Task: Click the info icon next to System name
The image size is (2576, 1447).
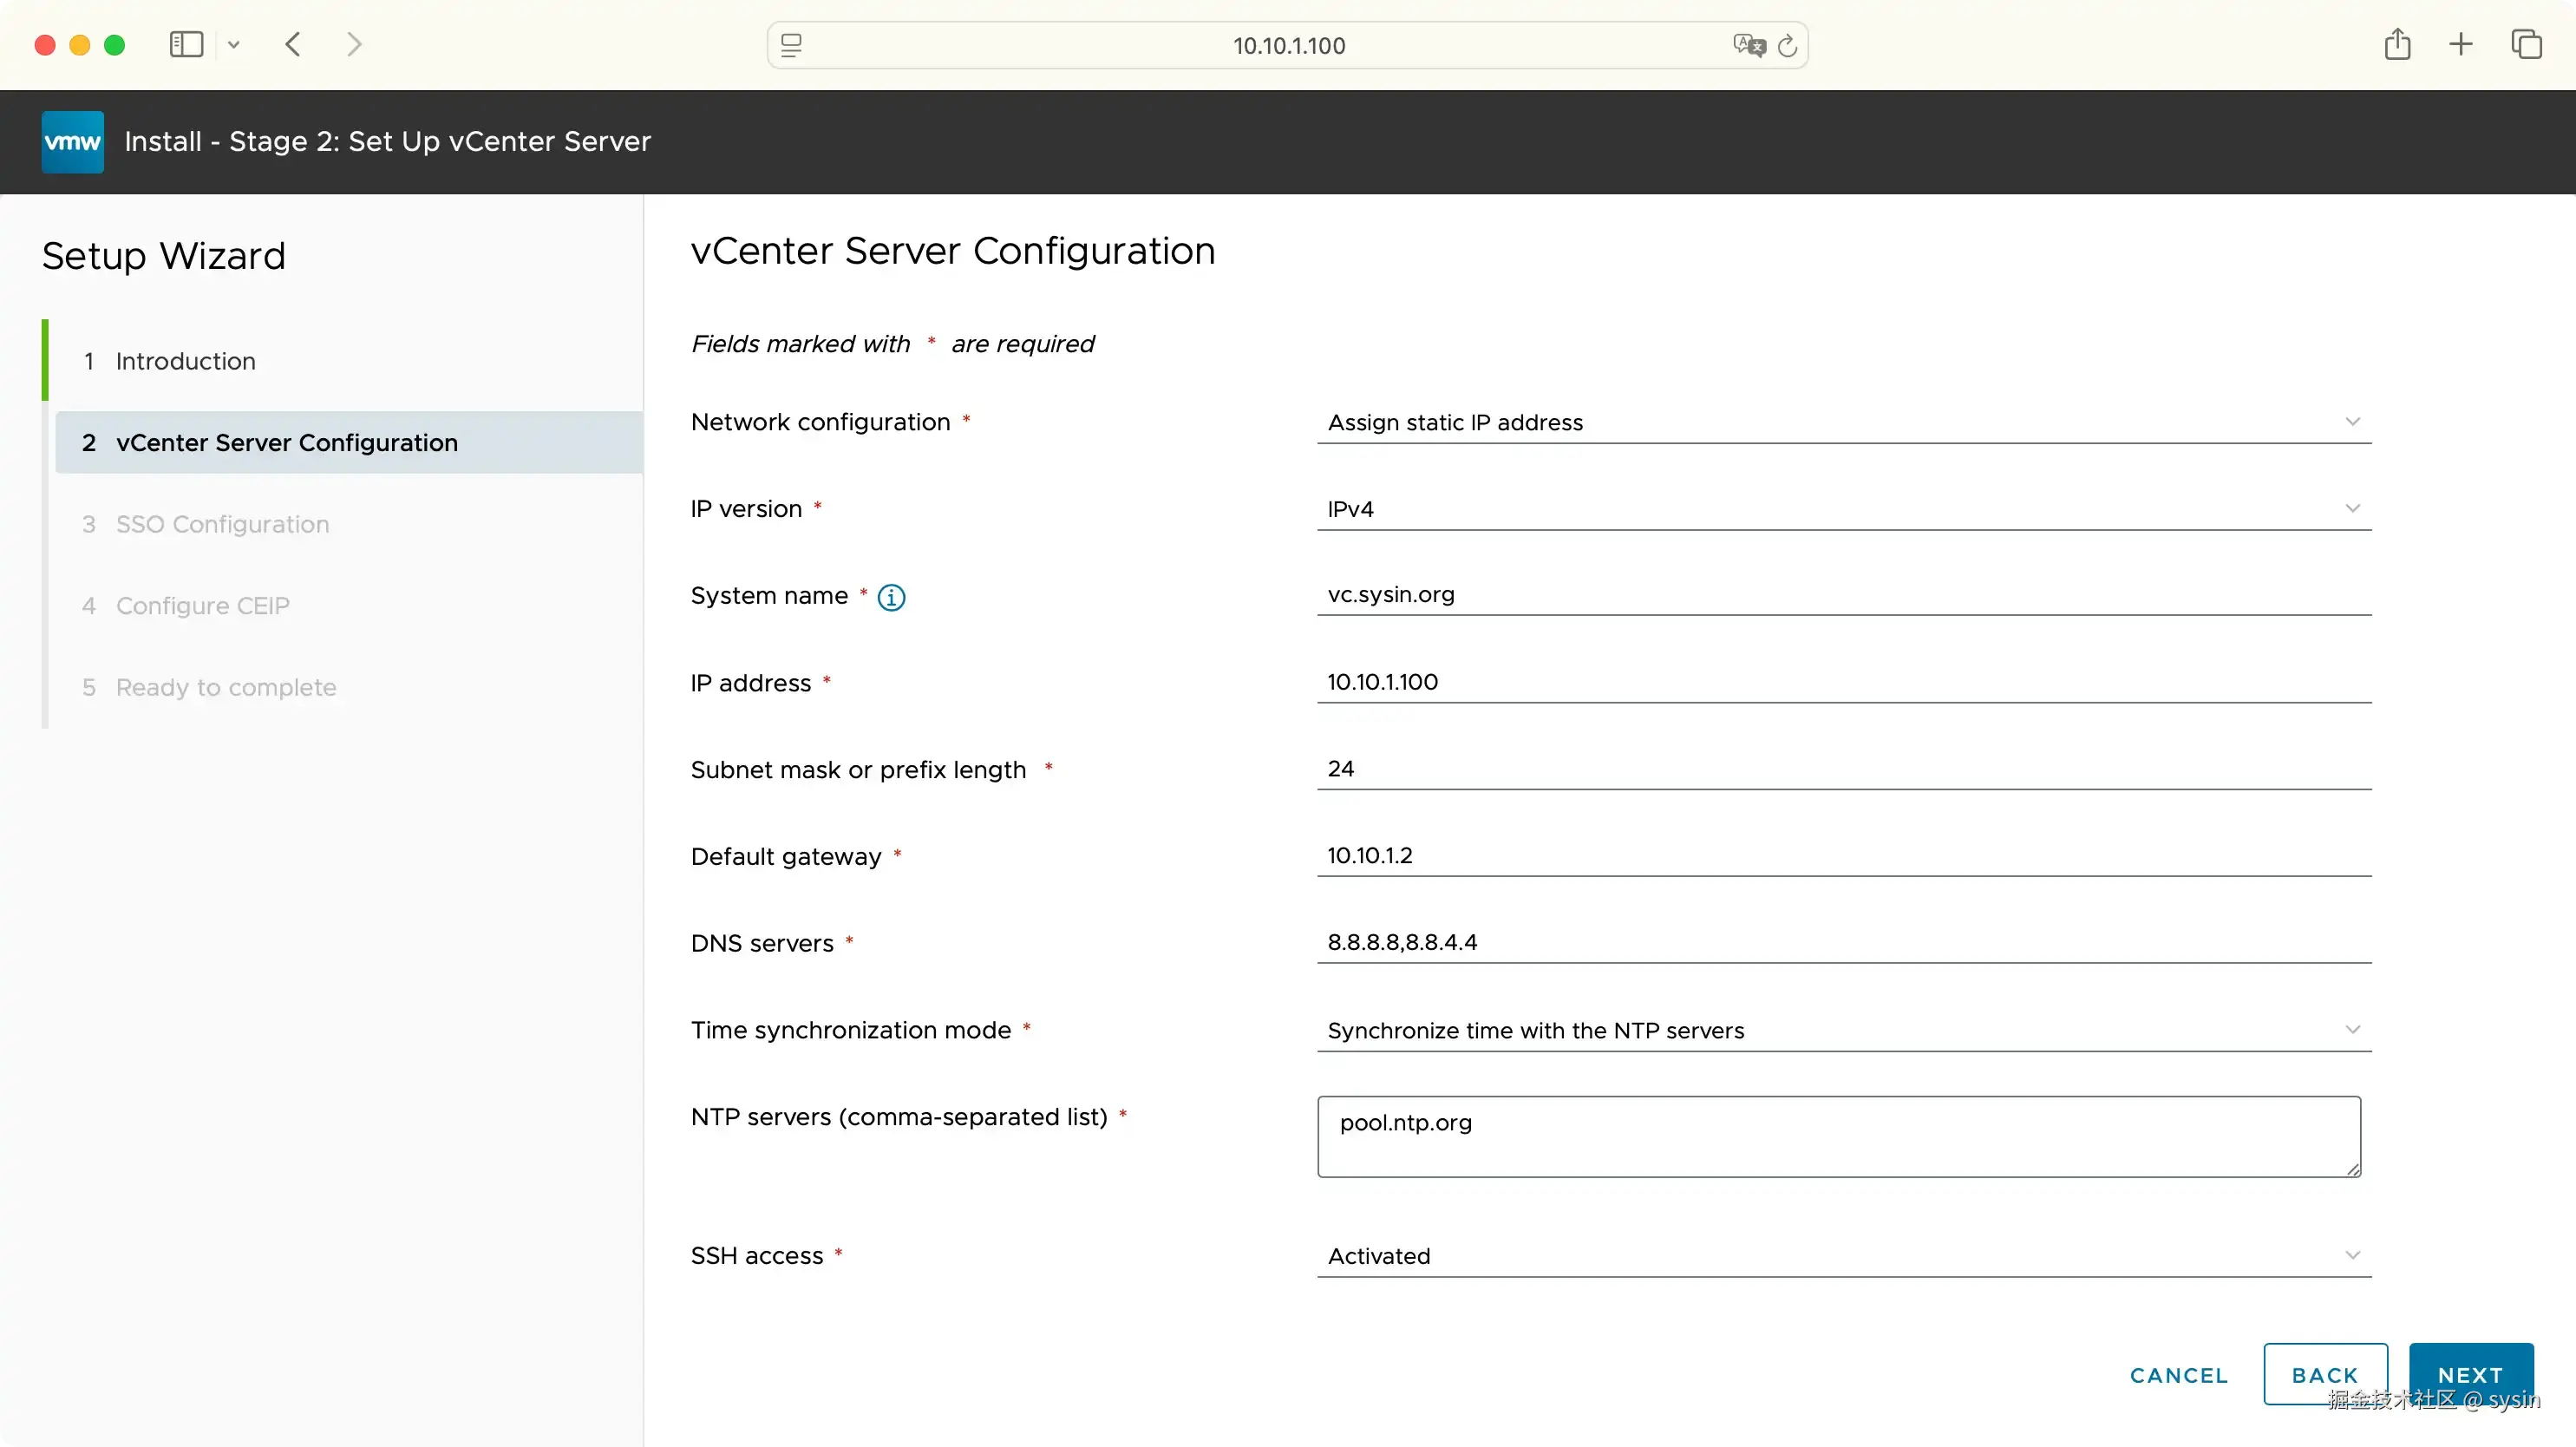Action: point(891,597)
